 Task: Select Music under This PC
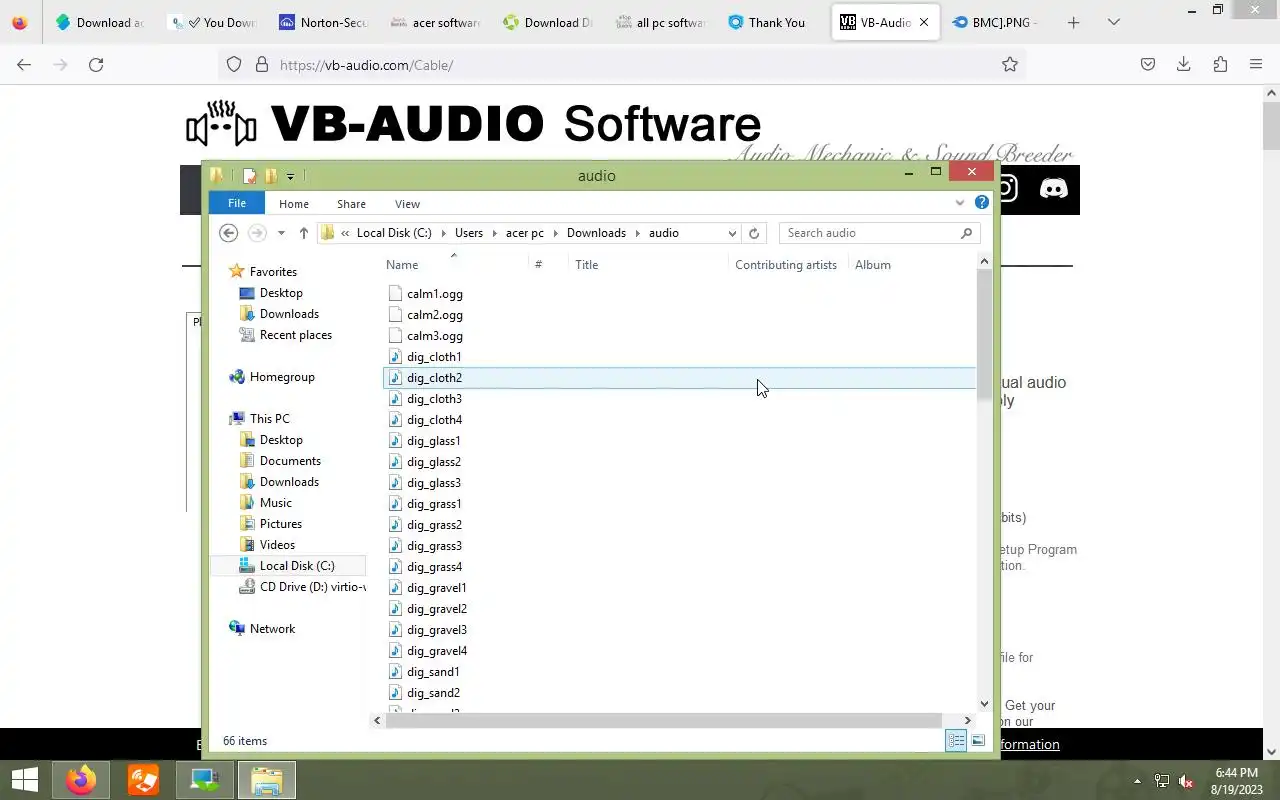click(x=275, y=503)
